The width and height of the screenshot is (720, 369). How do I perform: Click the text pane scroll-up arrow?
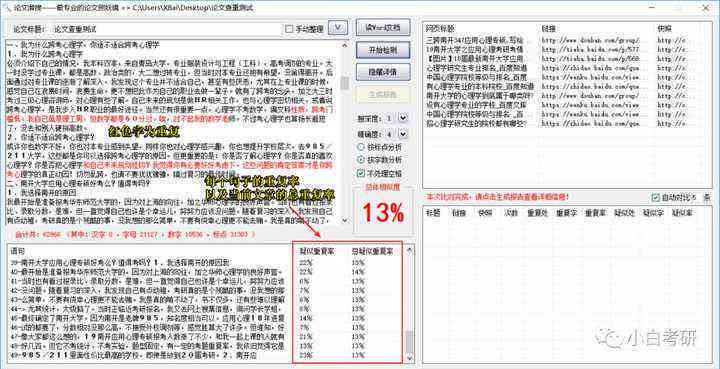344,45
